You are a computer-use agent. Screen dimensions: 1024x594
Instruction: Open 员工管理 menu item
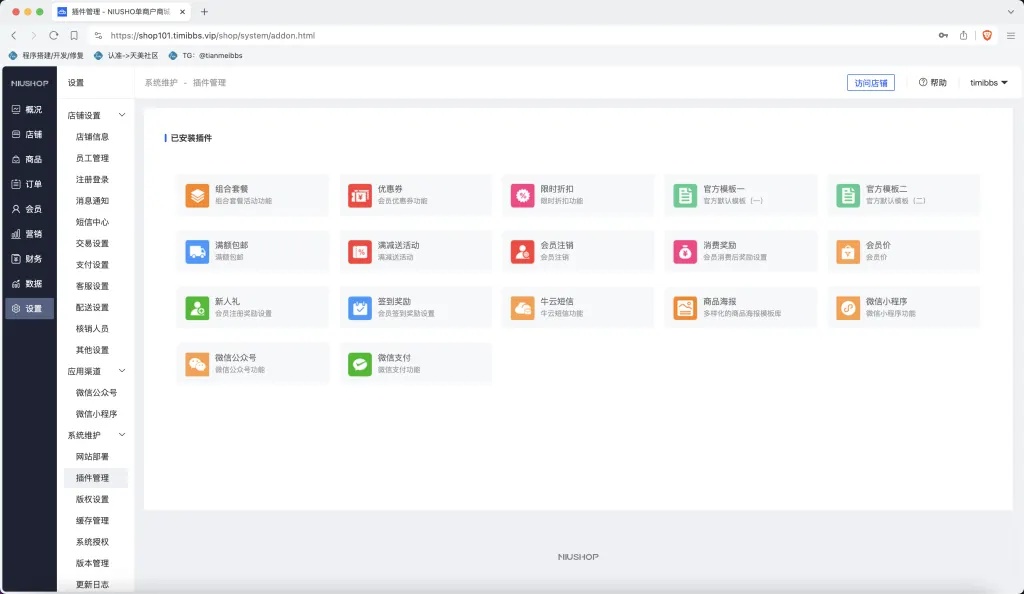(x=92, y=158)
